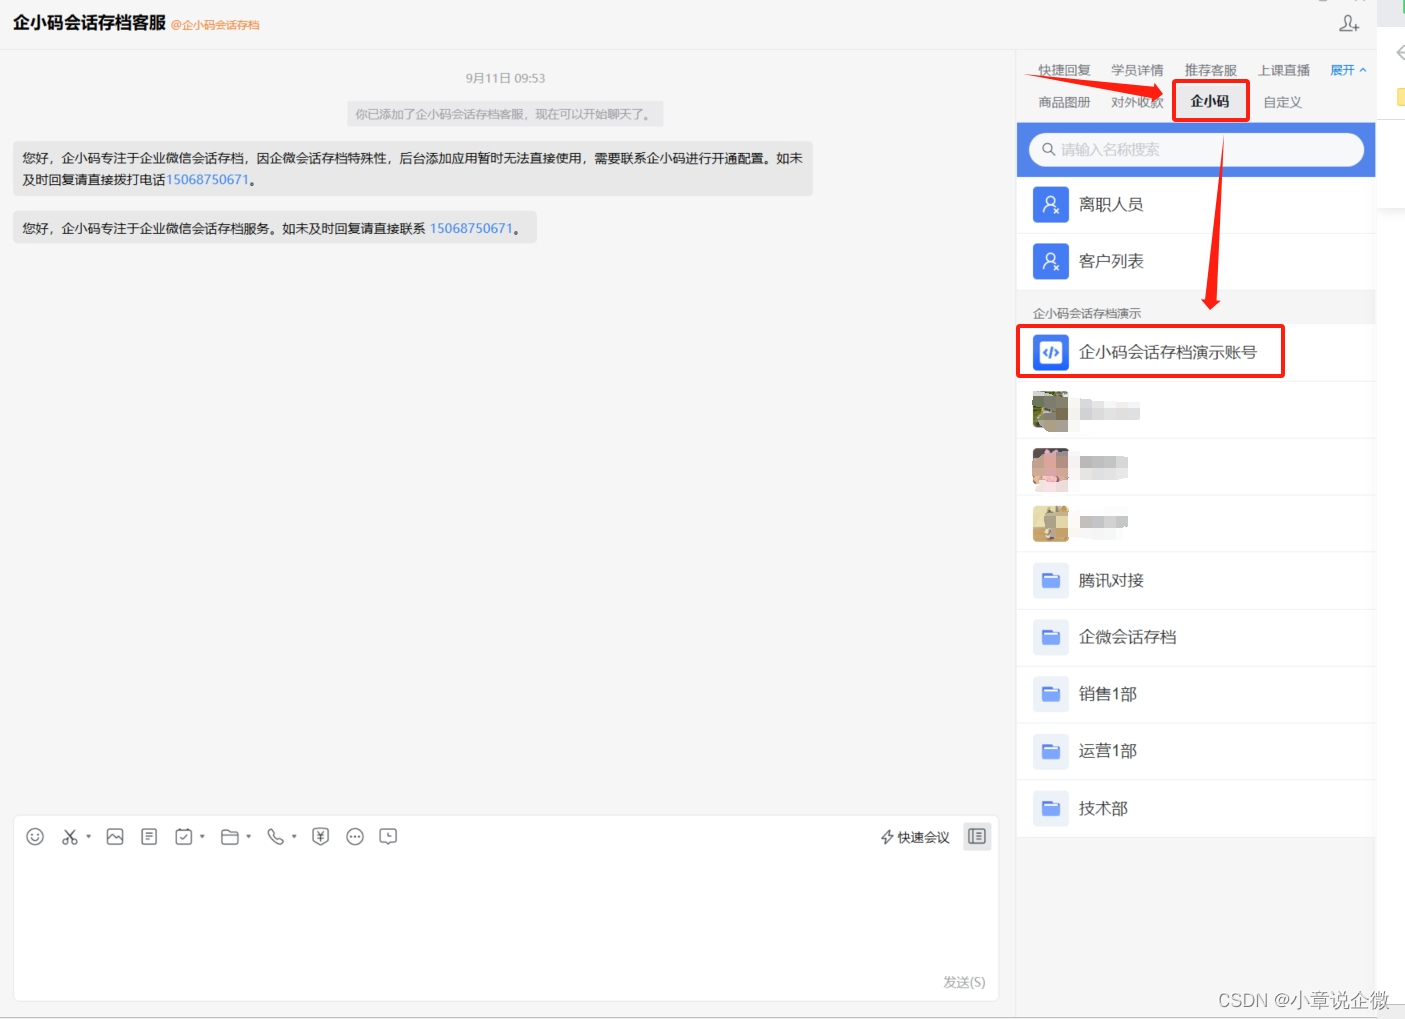The height and width of the screenshot is (1019, 1405).
Task: Click the 离职人员 person icon
Action: pyautogui.click(x=1050, y=205)
